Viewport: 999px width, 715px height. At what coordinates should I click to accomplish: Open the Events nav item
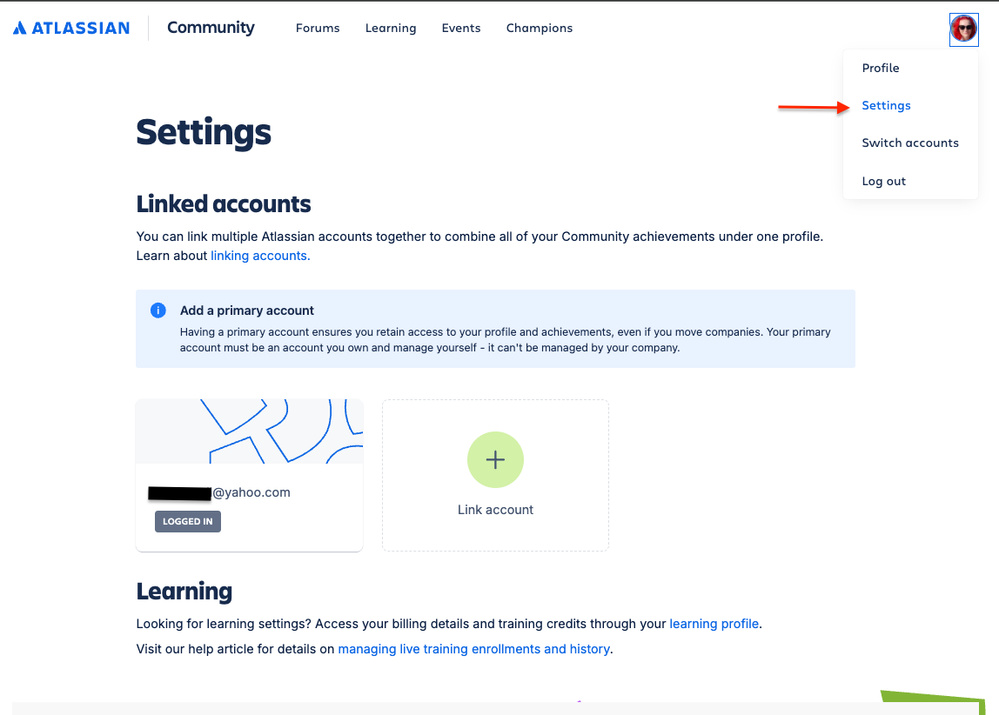tap(461, 28)
